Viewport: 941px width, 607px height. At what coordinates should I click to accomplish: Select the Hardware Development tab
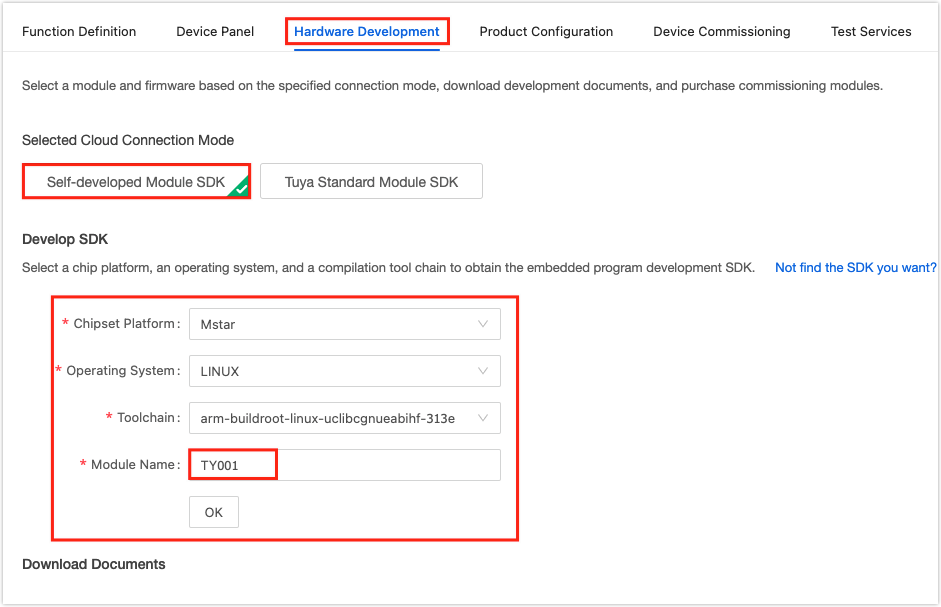click(366, 31)
